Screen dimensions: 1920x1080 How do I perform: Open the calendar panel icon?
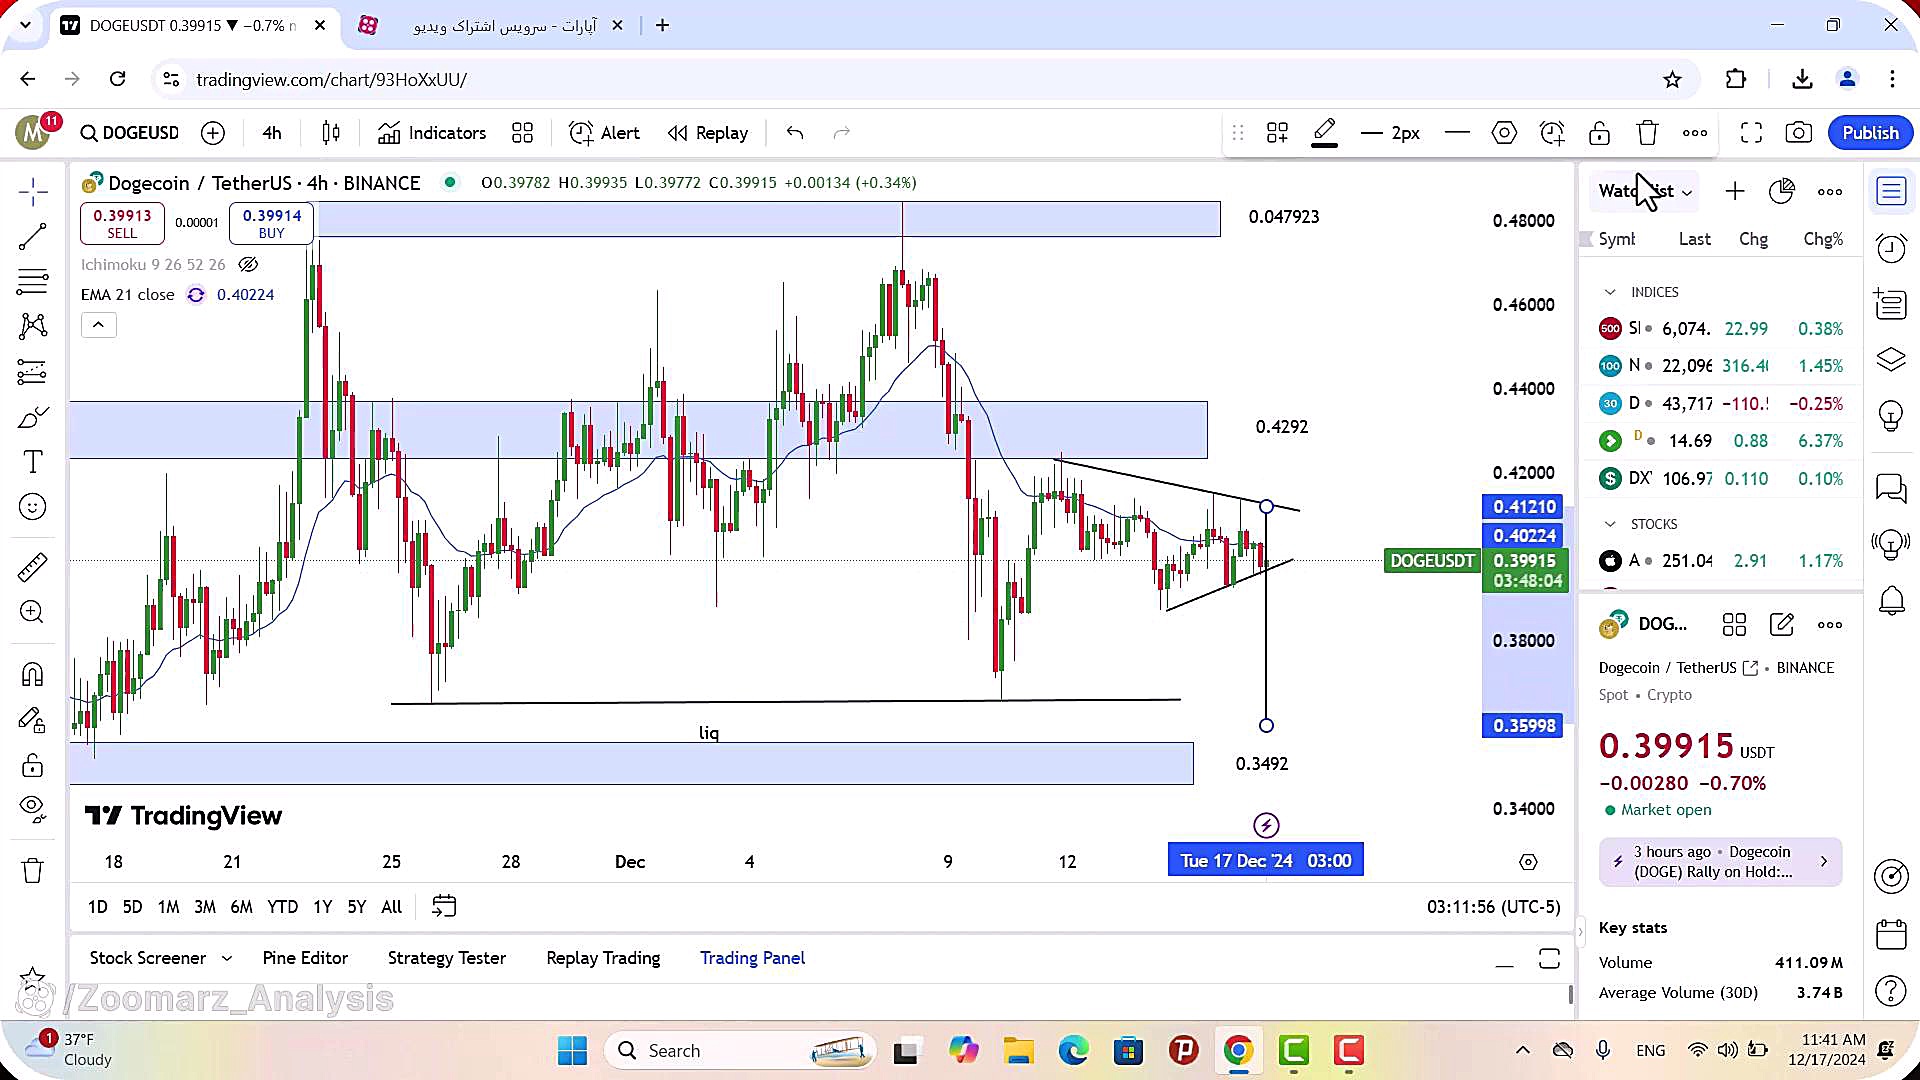pos(1891,934)
